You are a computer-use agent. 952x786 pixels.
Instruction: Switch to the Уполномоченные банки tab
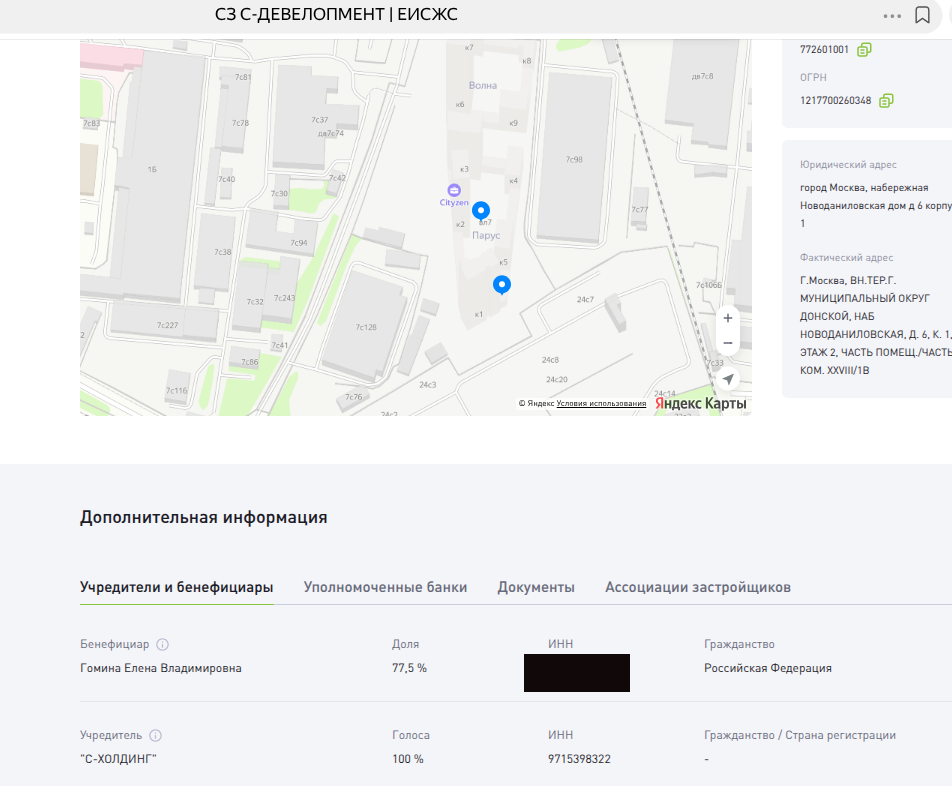point(385,587)
